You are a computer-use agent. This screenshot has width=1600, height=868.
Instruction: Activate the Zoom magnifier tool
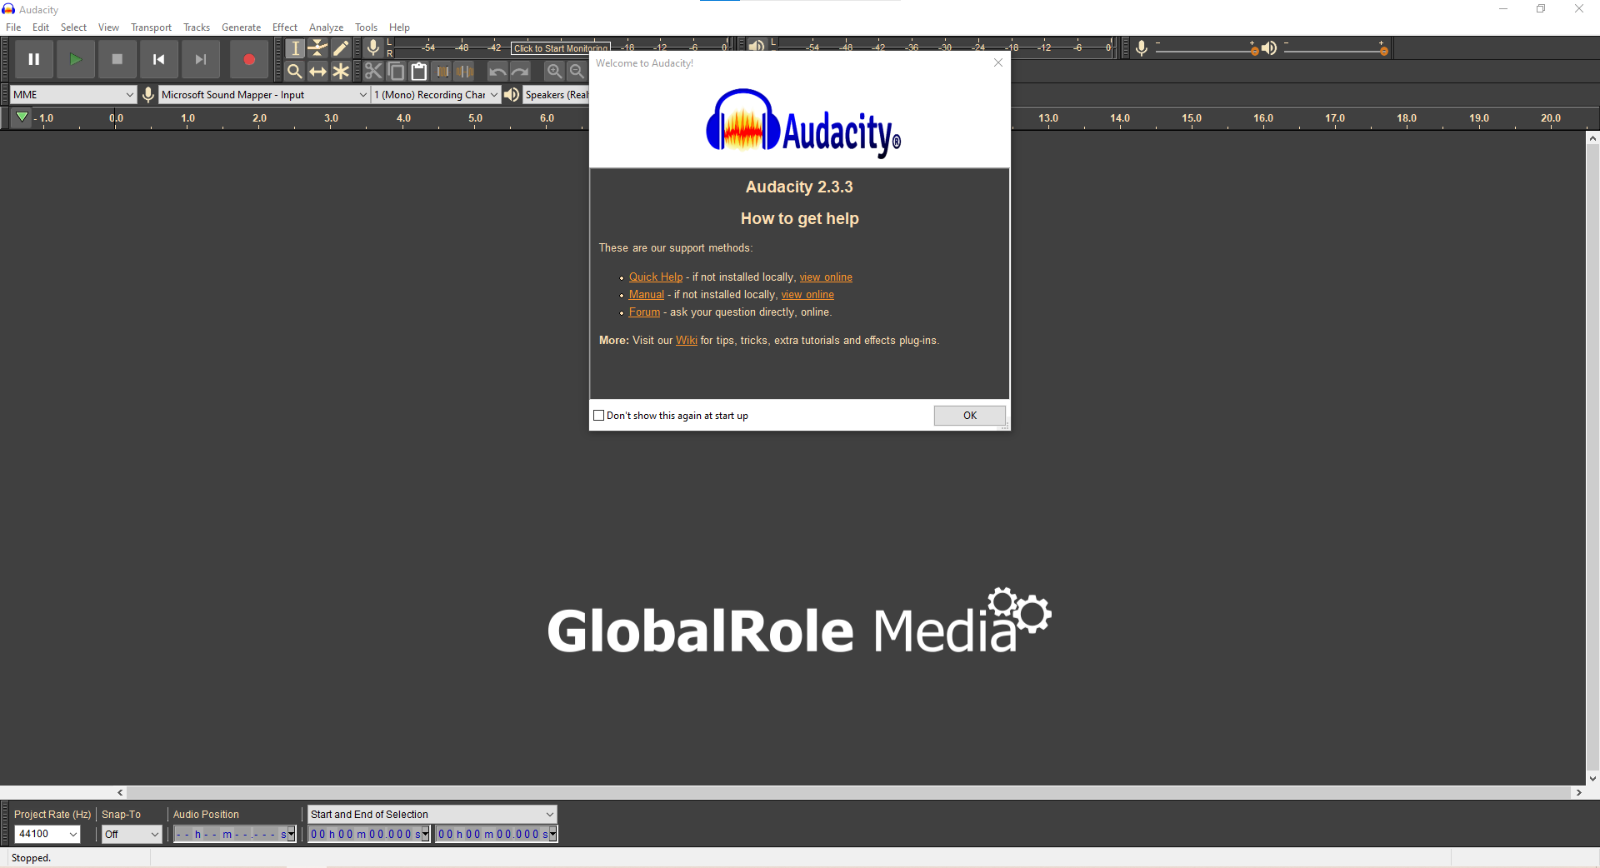pos(294,71)
